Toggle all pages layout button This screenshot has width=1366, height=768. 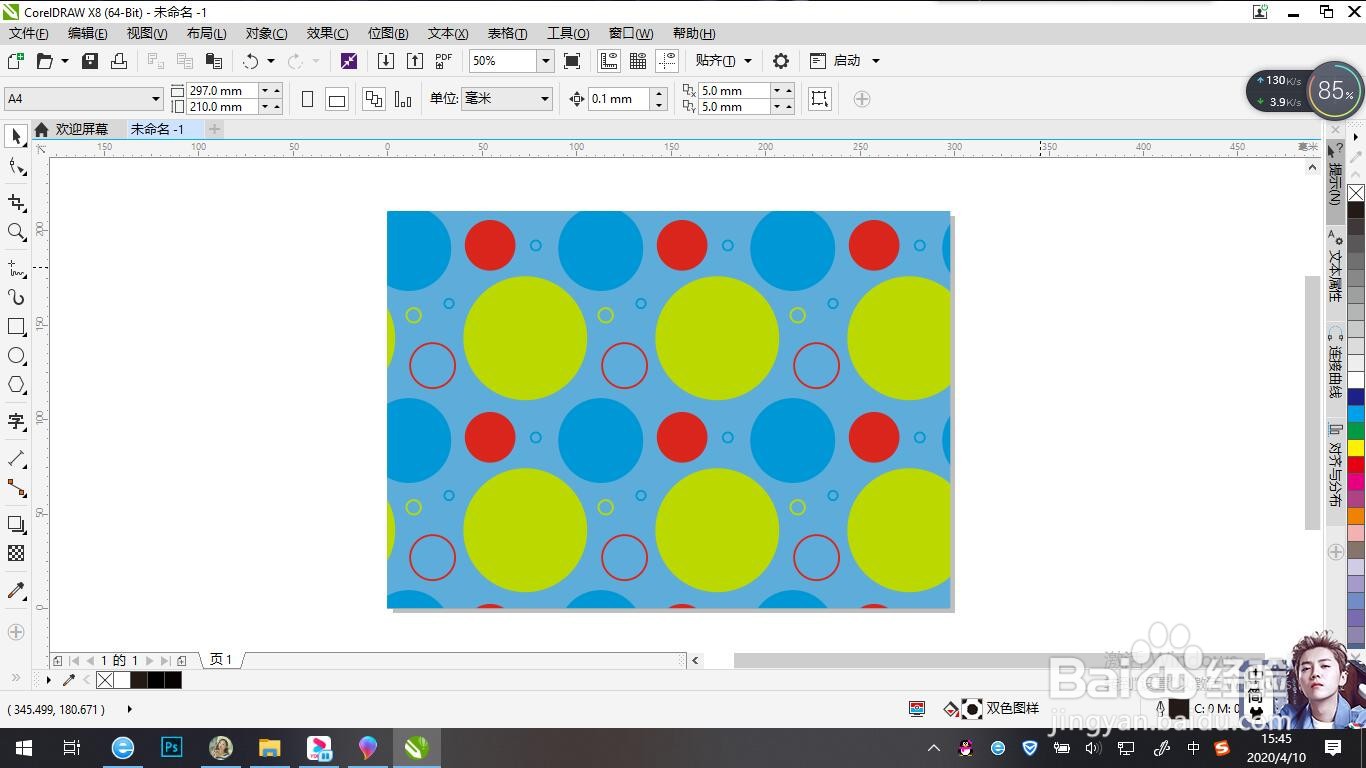tap(374, 99)
